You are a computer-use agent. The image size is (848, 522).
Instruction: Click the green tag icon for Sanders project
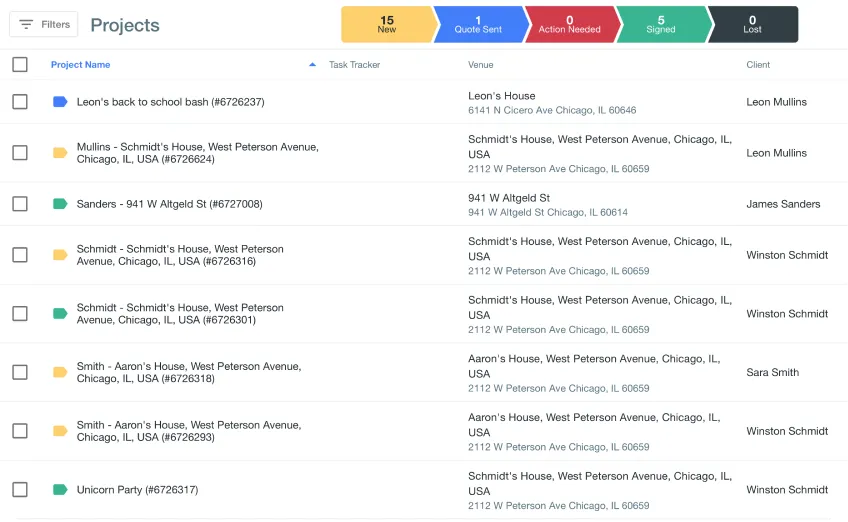(60, 204)
